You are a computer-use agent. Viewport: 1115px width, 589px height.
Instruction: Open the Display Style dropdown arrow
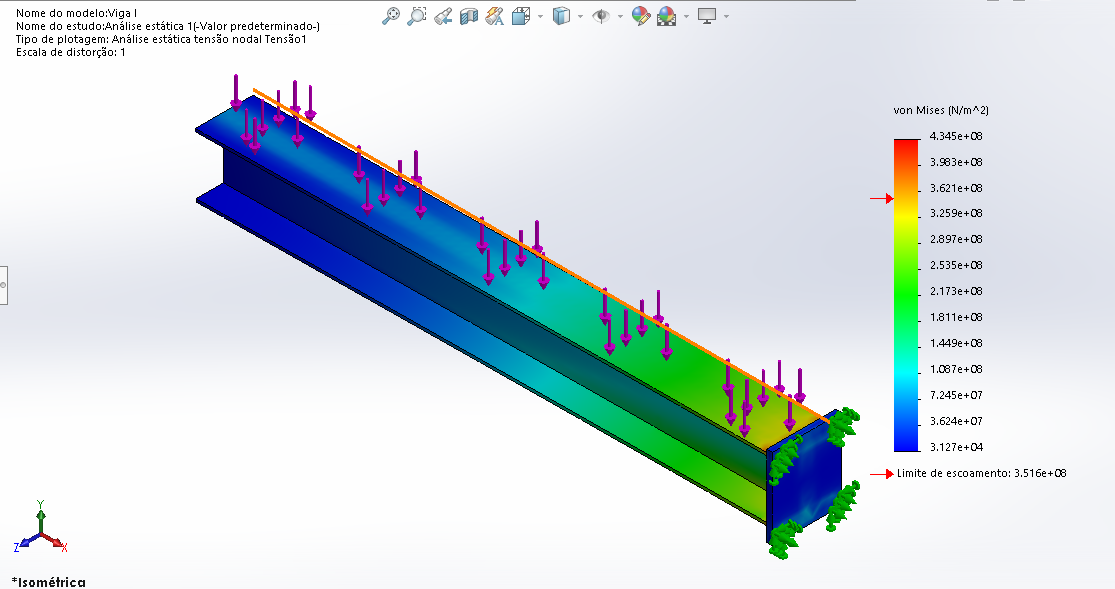coord(582,17)
